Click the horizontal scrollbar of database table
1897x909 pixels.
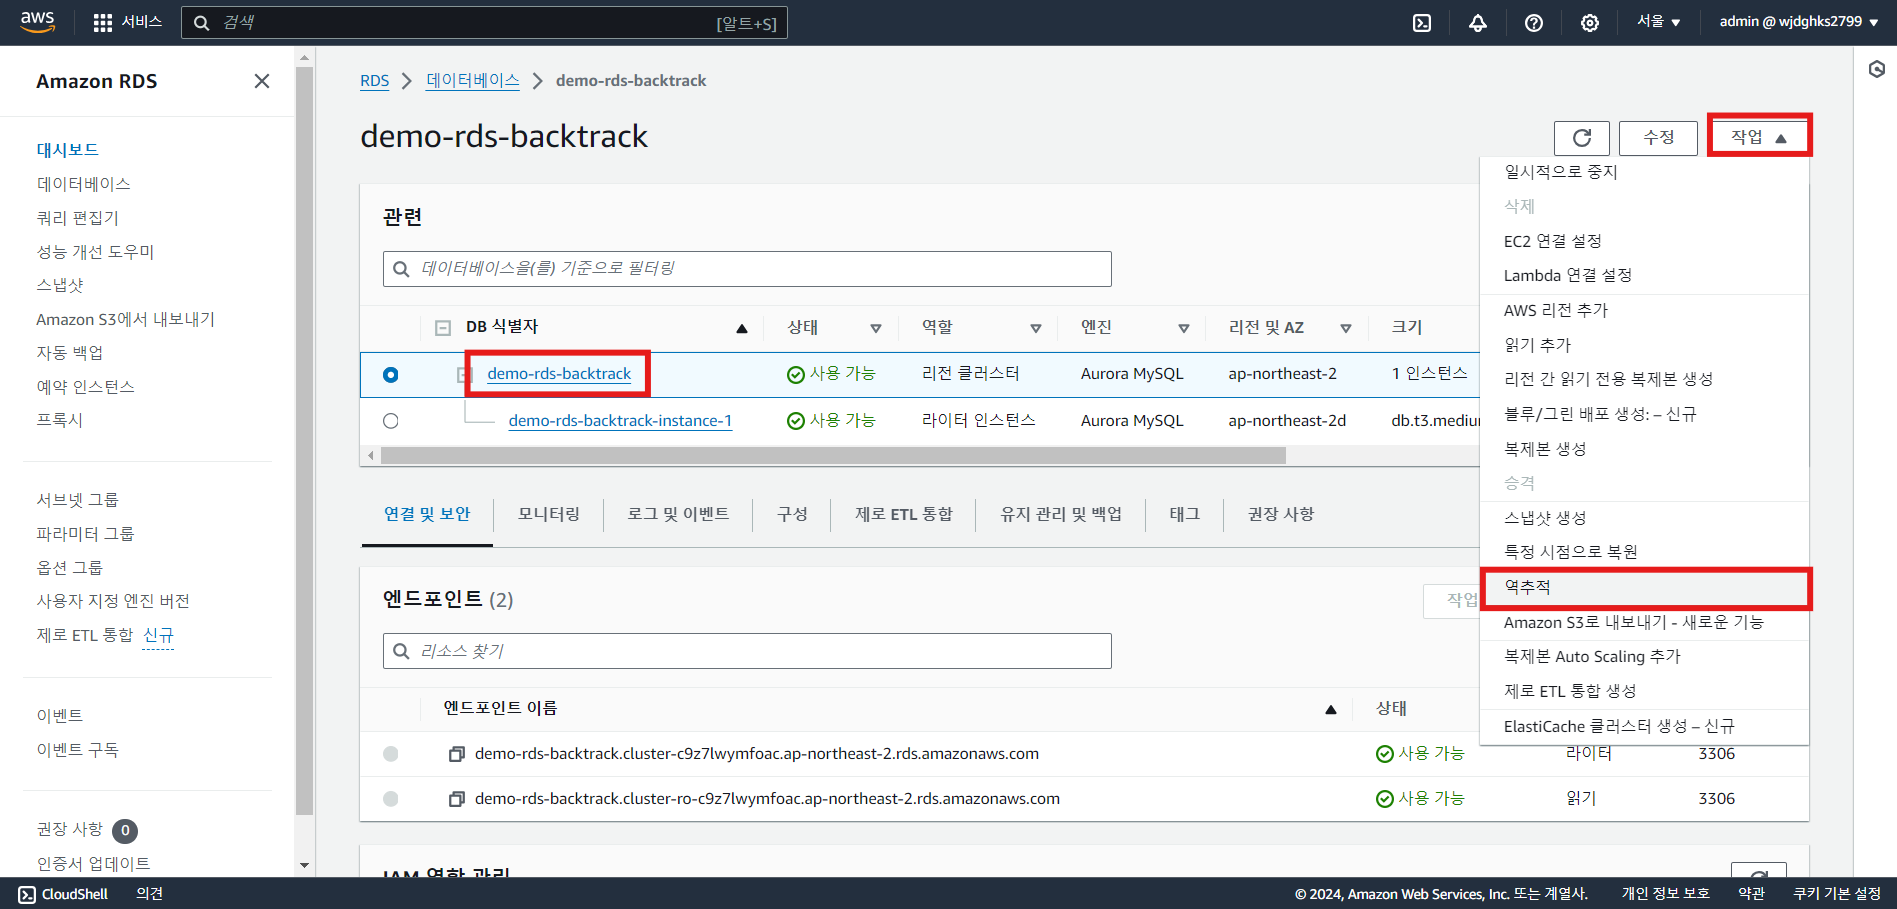[x=833, y=456]
